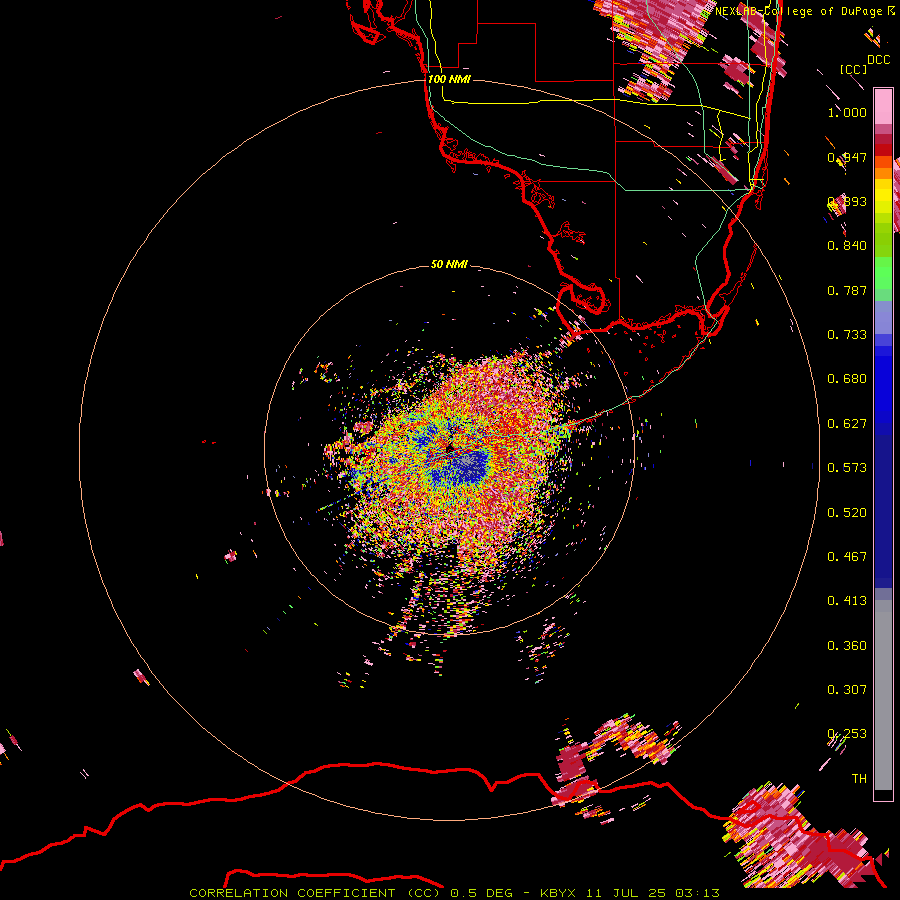The width and height of the screenshot is (900, 900).
Task: Click the [CC] units label above the scale
Action: 853,69
